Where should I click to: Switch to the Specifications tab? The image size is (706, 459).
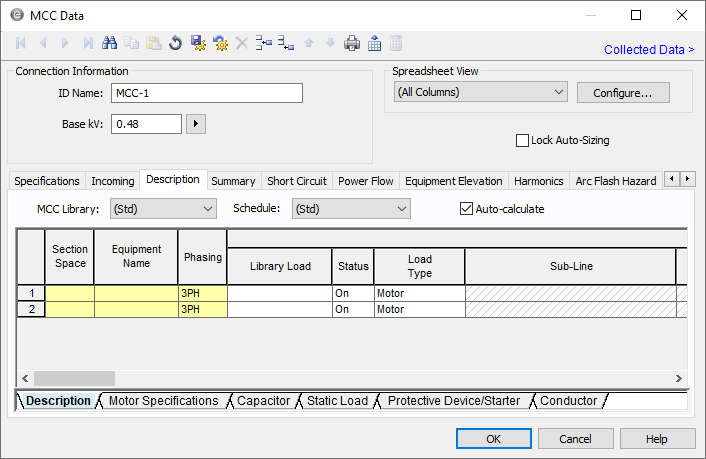[x=47, y=181]
